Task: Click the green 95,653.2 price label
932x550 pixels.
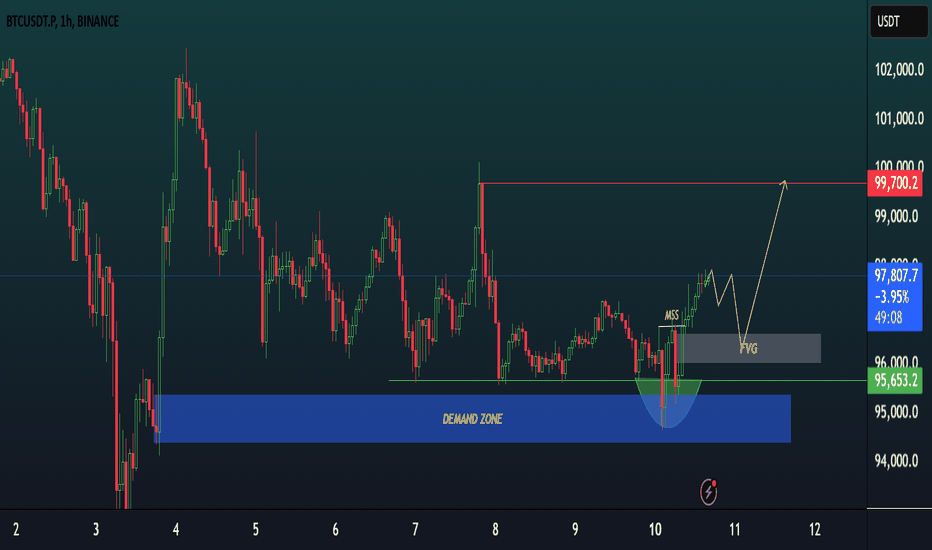Action: click(x=895, y=380)
